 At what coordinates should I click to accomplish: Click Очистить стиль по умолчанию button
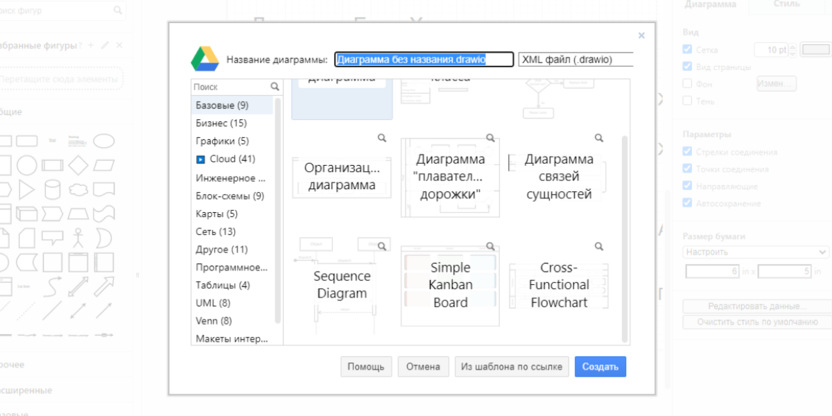click(757, 322)
